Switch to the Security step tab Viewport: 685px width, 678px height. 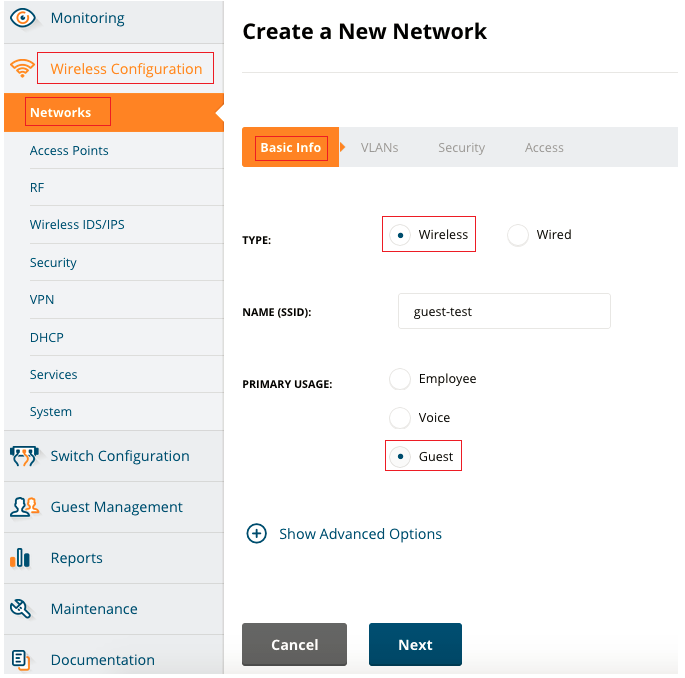pyautogui.click(x=461, y=148)
